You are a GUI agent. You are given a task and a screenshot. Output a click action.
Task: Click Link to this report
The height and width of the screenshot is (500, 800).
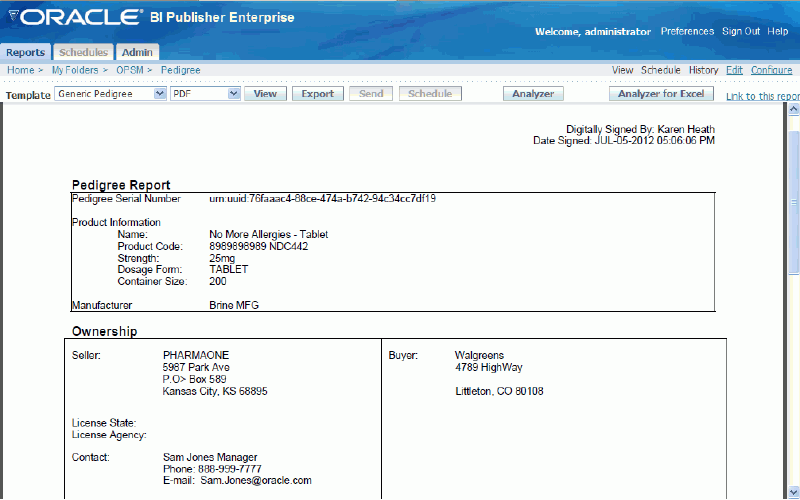coord(763,96)
